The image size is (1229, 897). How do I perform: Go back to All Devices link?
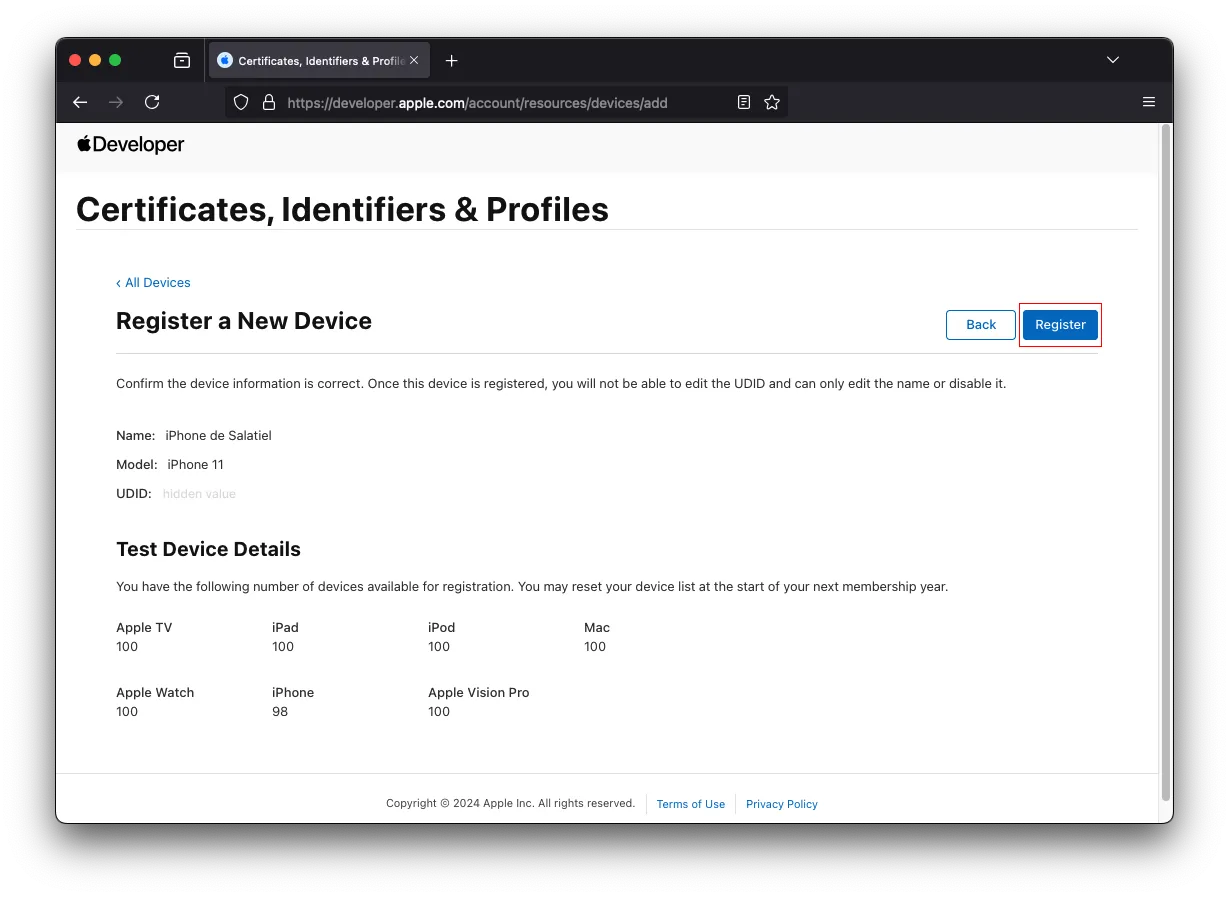153,283
